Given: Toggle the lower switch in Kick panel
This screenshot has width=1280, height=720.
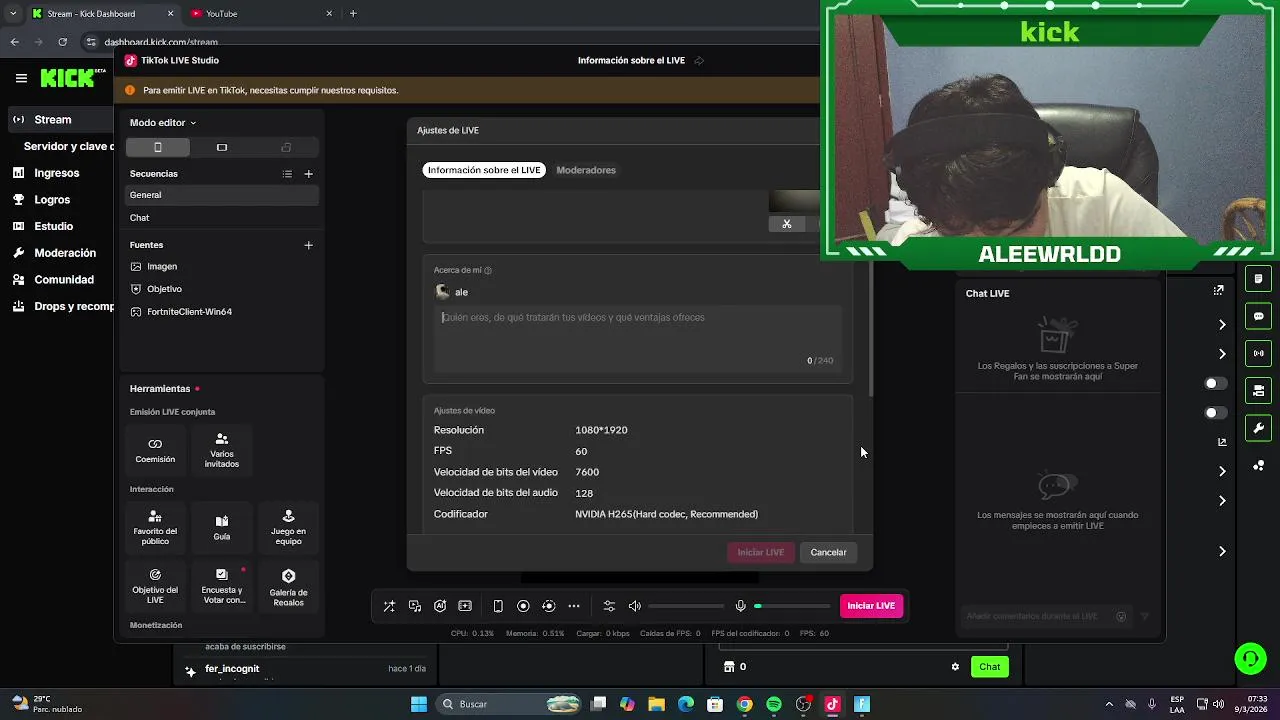Looking at the screenshot, I should tap(1215, 413).
